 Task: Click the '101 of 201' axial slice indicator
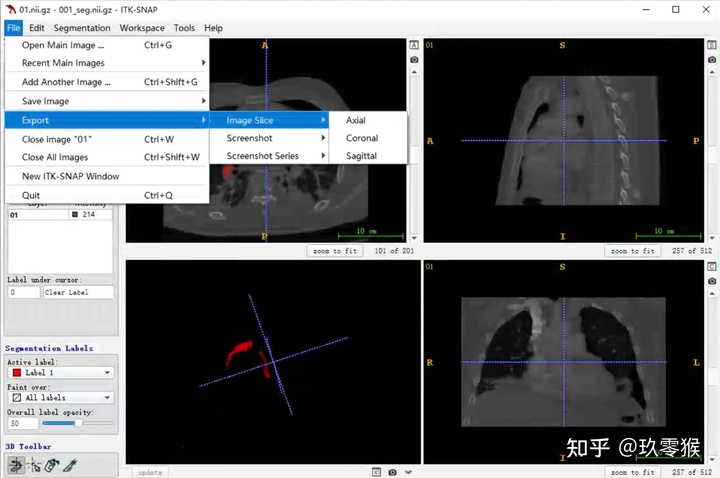point(394,251)
